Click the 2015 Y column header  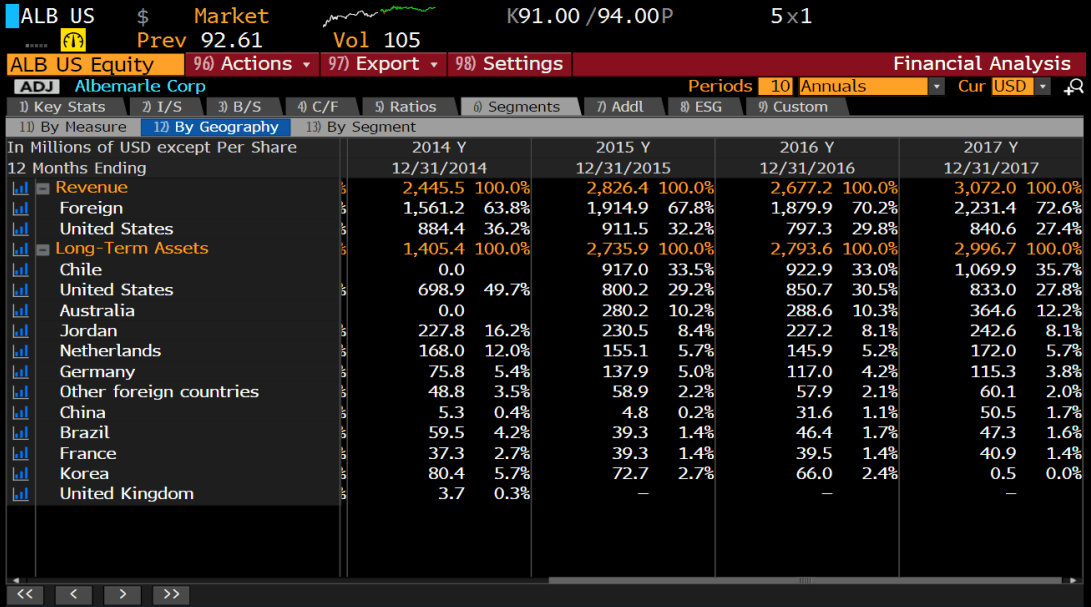point(623,148)
